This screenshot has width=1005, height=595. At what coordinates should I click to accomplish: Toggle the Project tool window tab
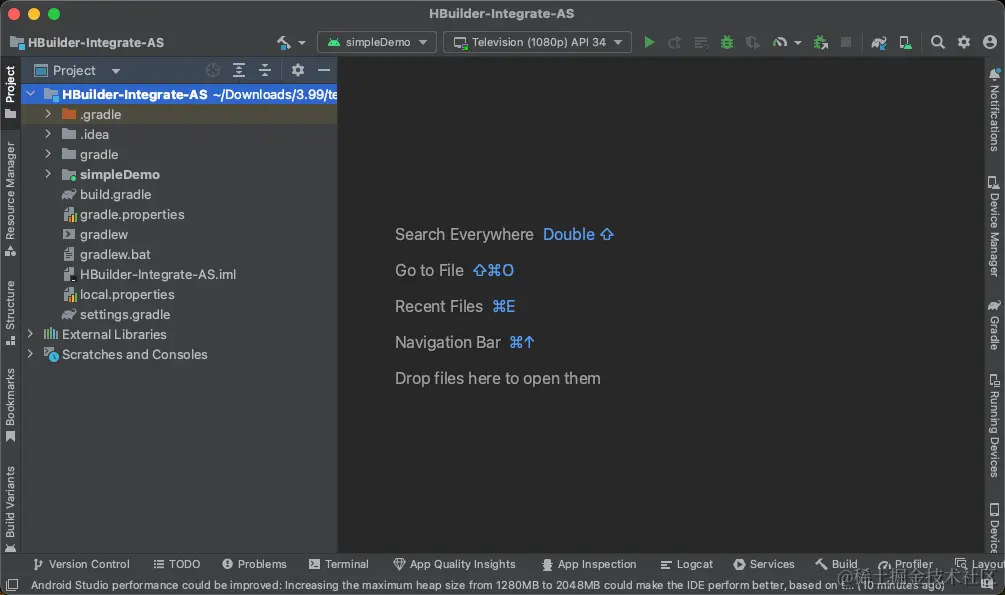pyautogui.click(x=10, y=92)
